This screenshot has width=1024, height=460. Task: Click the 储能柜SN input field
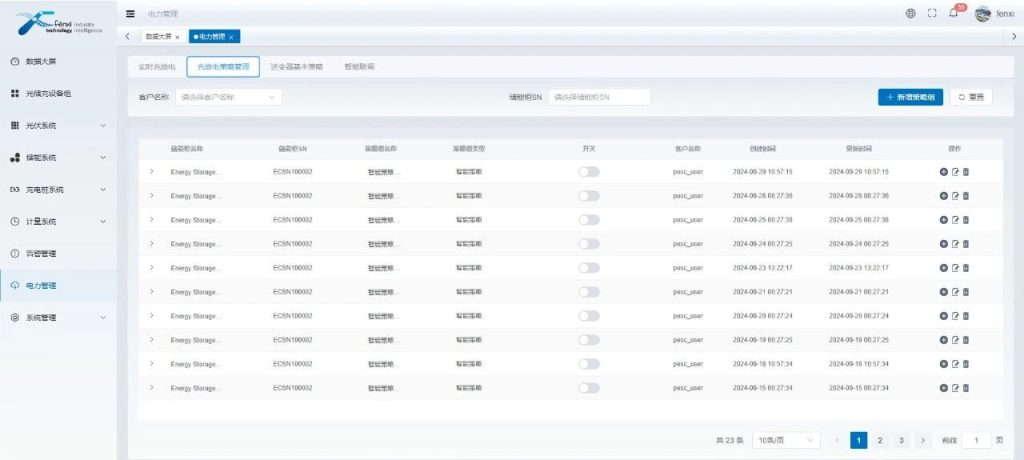(x=599, y=97)
